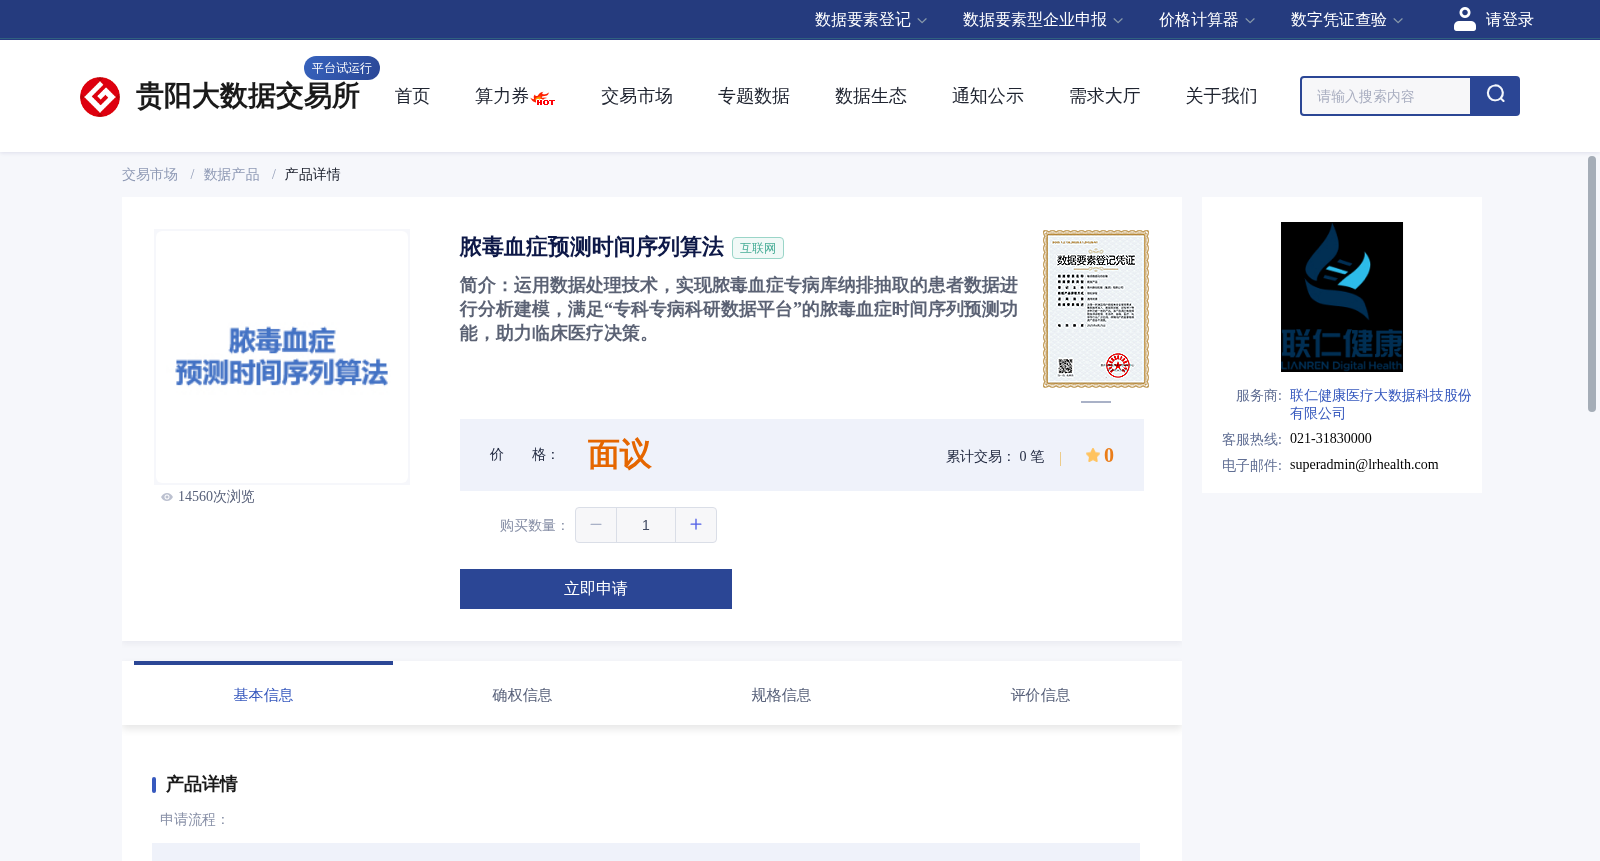This screenshot has width=1600, height=861.
Task: Click the search magnifier button
Action: 1495,96
